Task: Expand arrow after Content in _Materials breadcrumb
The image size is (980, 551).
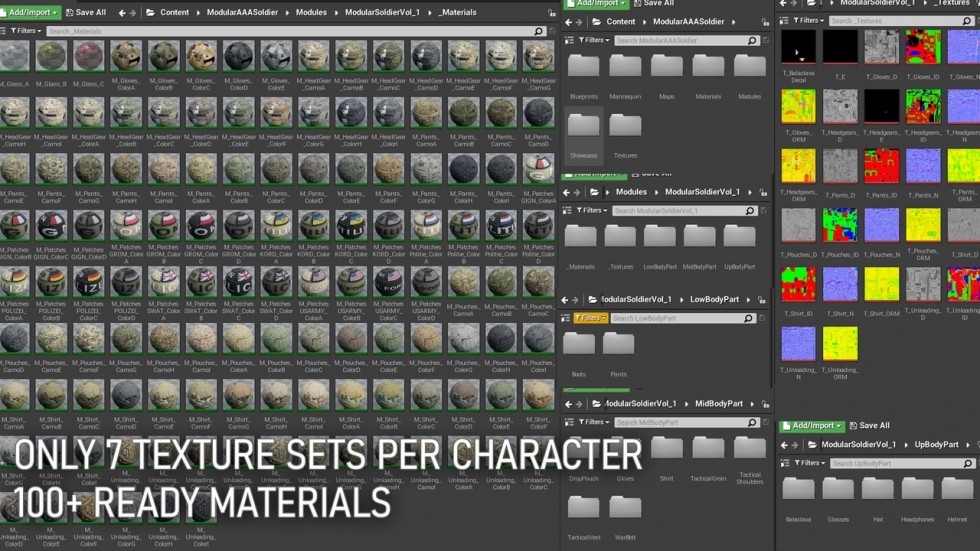Action: [x=198, y=12]
